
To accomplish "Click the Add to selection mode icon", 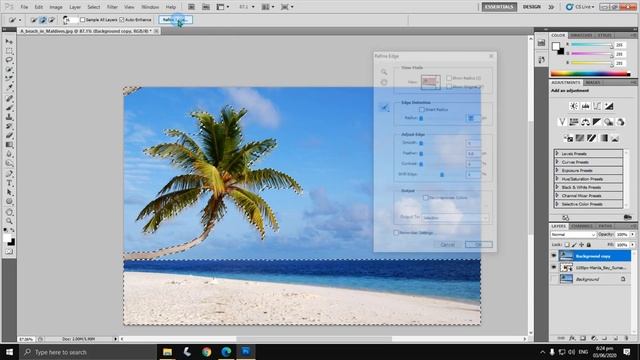I will tap(43, 20).
